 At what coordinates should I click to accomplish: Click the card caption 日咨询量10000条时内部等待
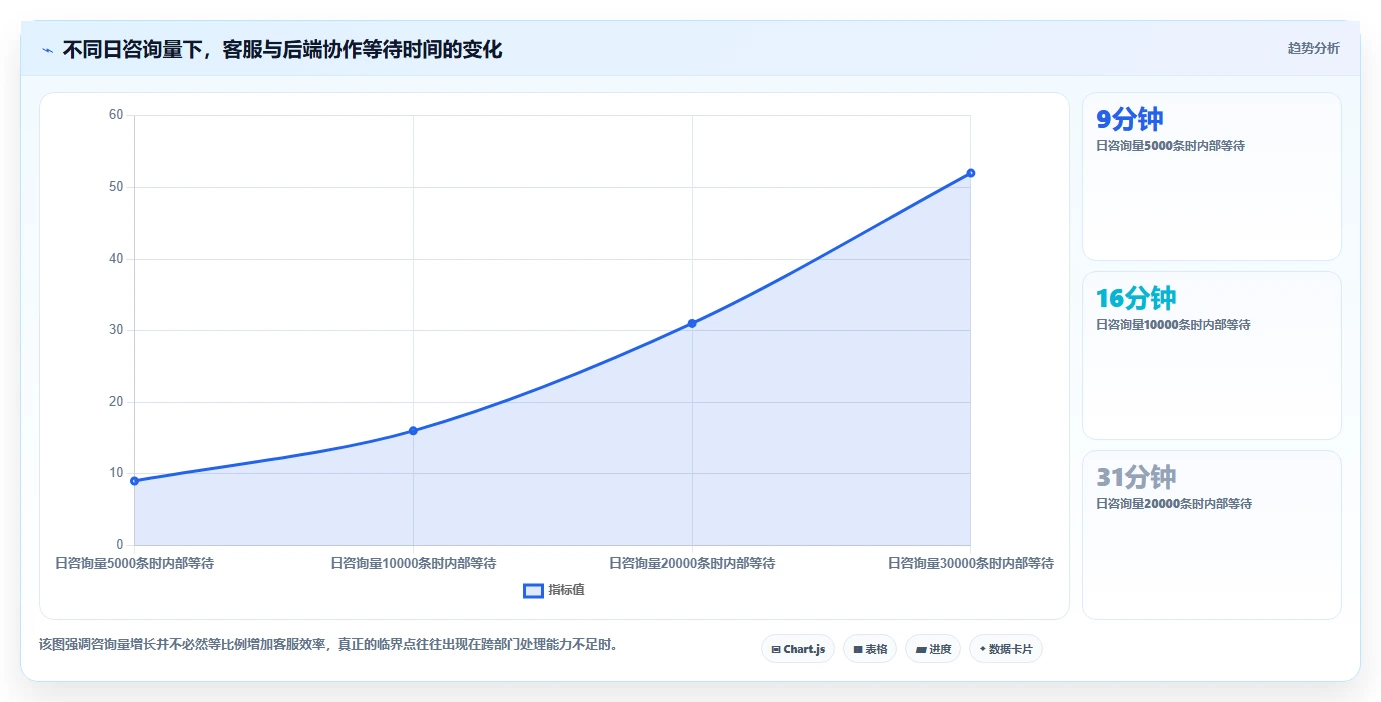click(x=1174, y=325)
